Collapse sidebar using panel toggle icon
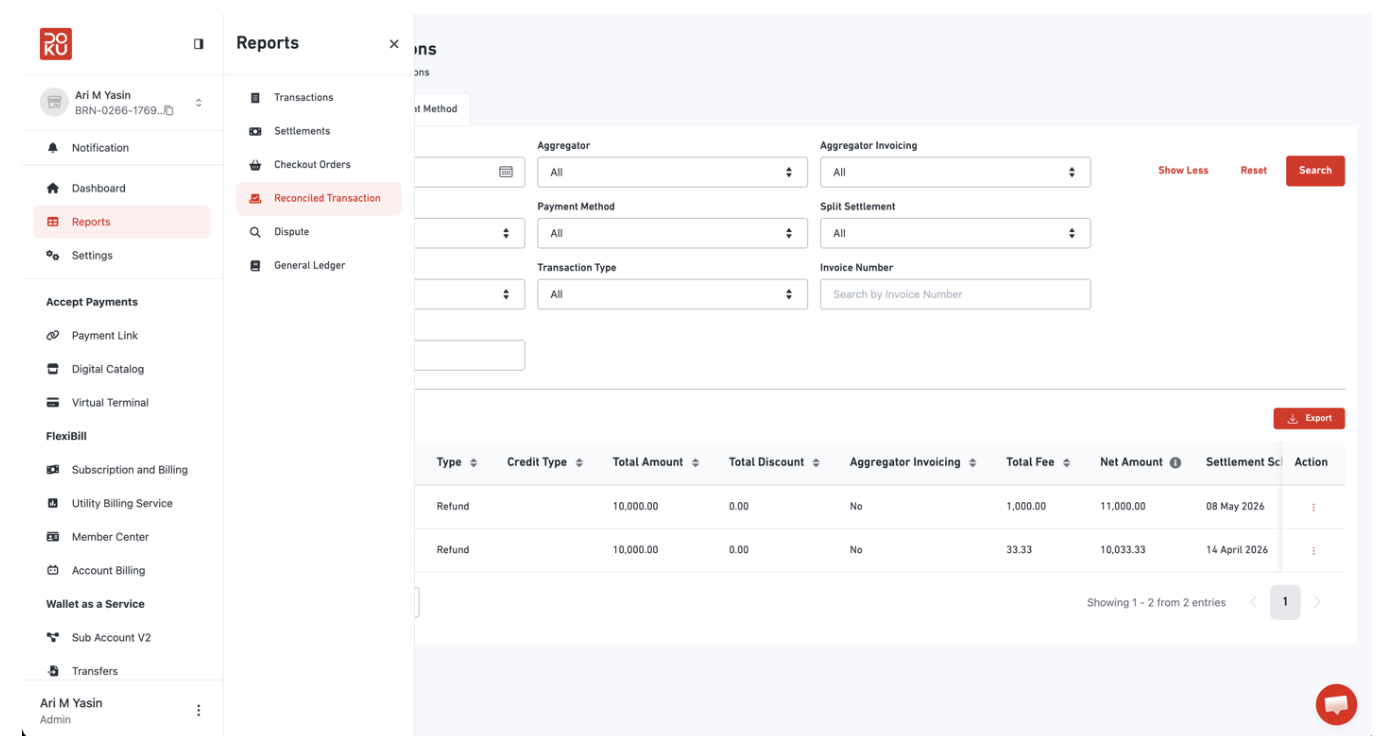1384x748 pixels. [x=198, y=44]
